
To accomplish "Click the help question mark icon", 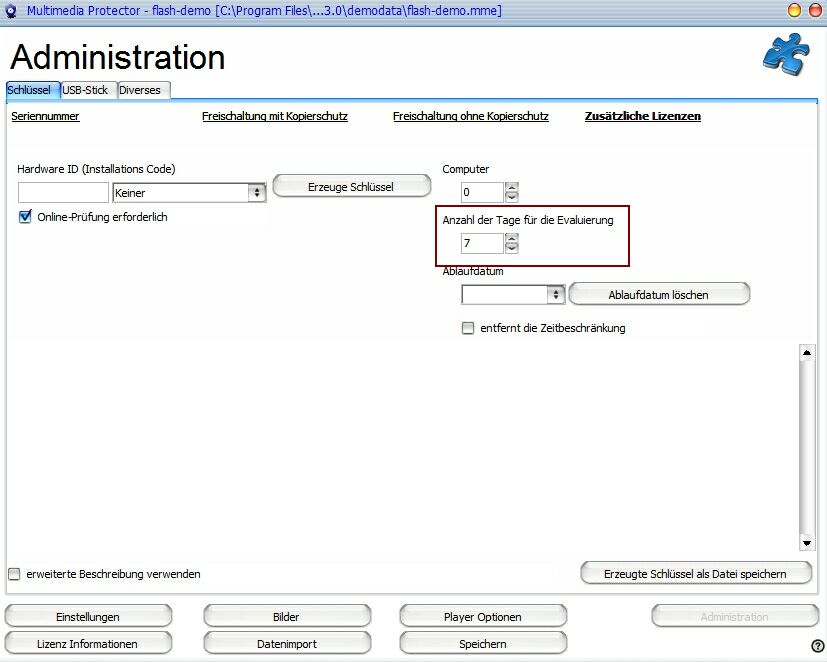I will click(x=817, y=646).
